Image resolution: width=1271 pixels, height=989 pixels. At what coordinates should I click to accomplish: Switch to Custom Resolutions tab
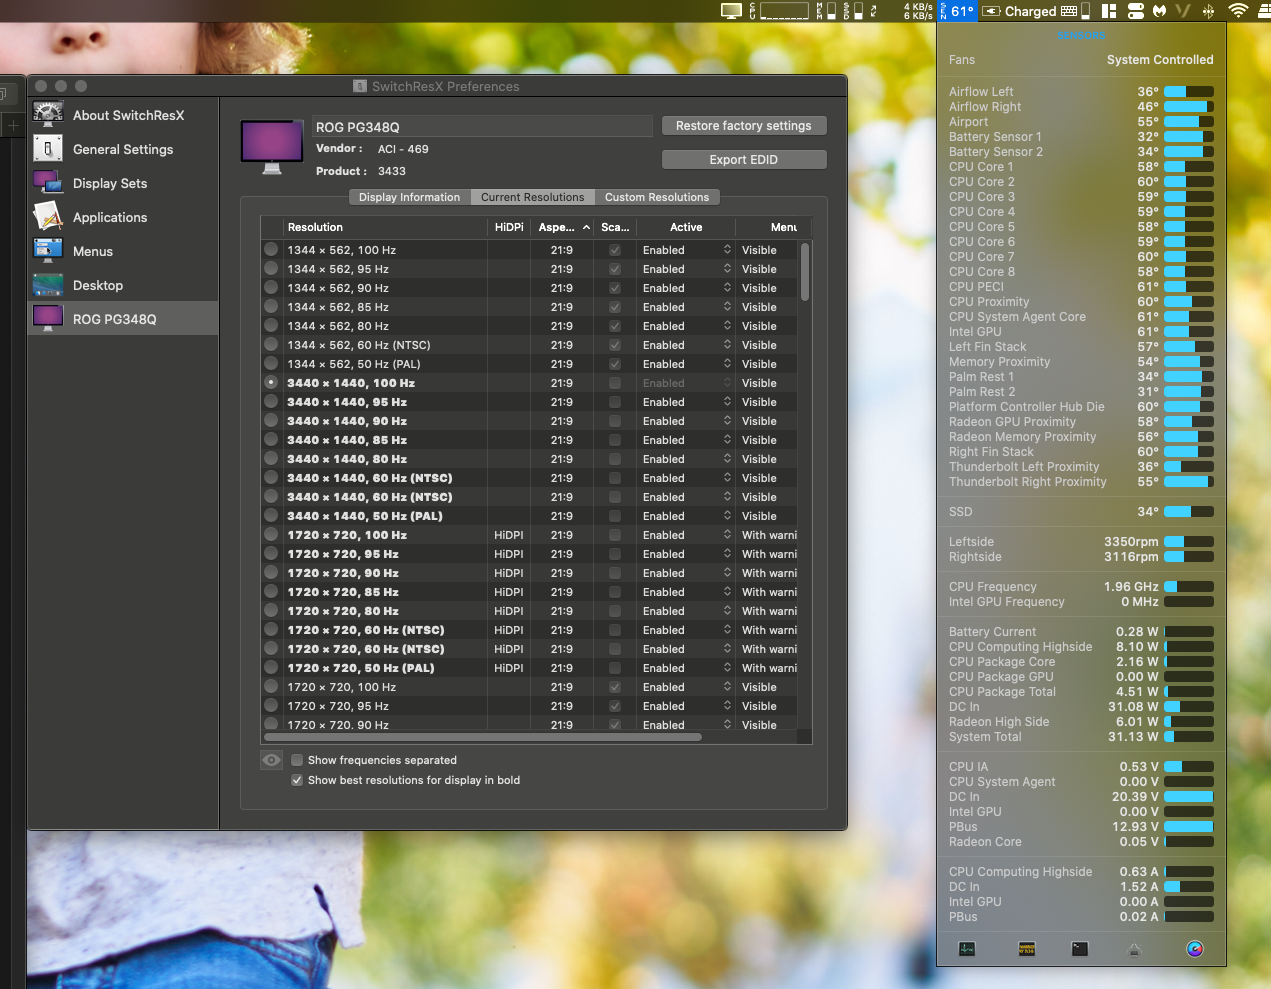click(656, 197)
